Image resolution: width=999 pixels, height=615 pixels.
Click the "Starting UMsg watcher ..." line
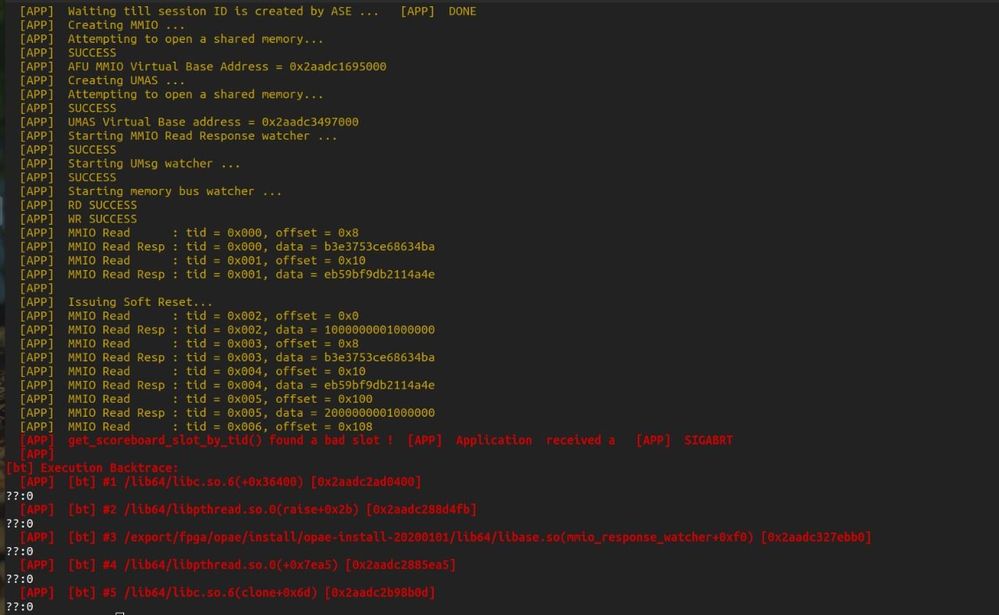[x=154, y=164]
